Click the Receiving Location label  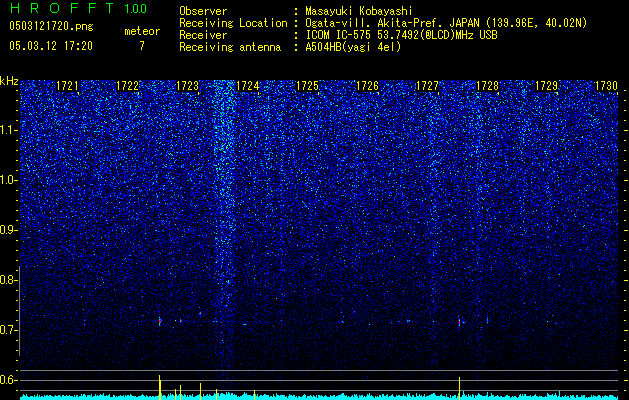(233, 23)
